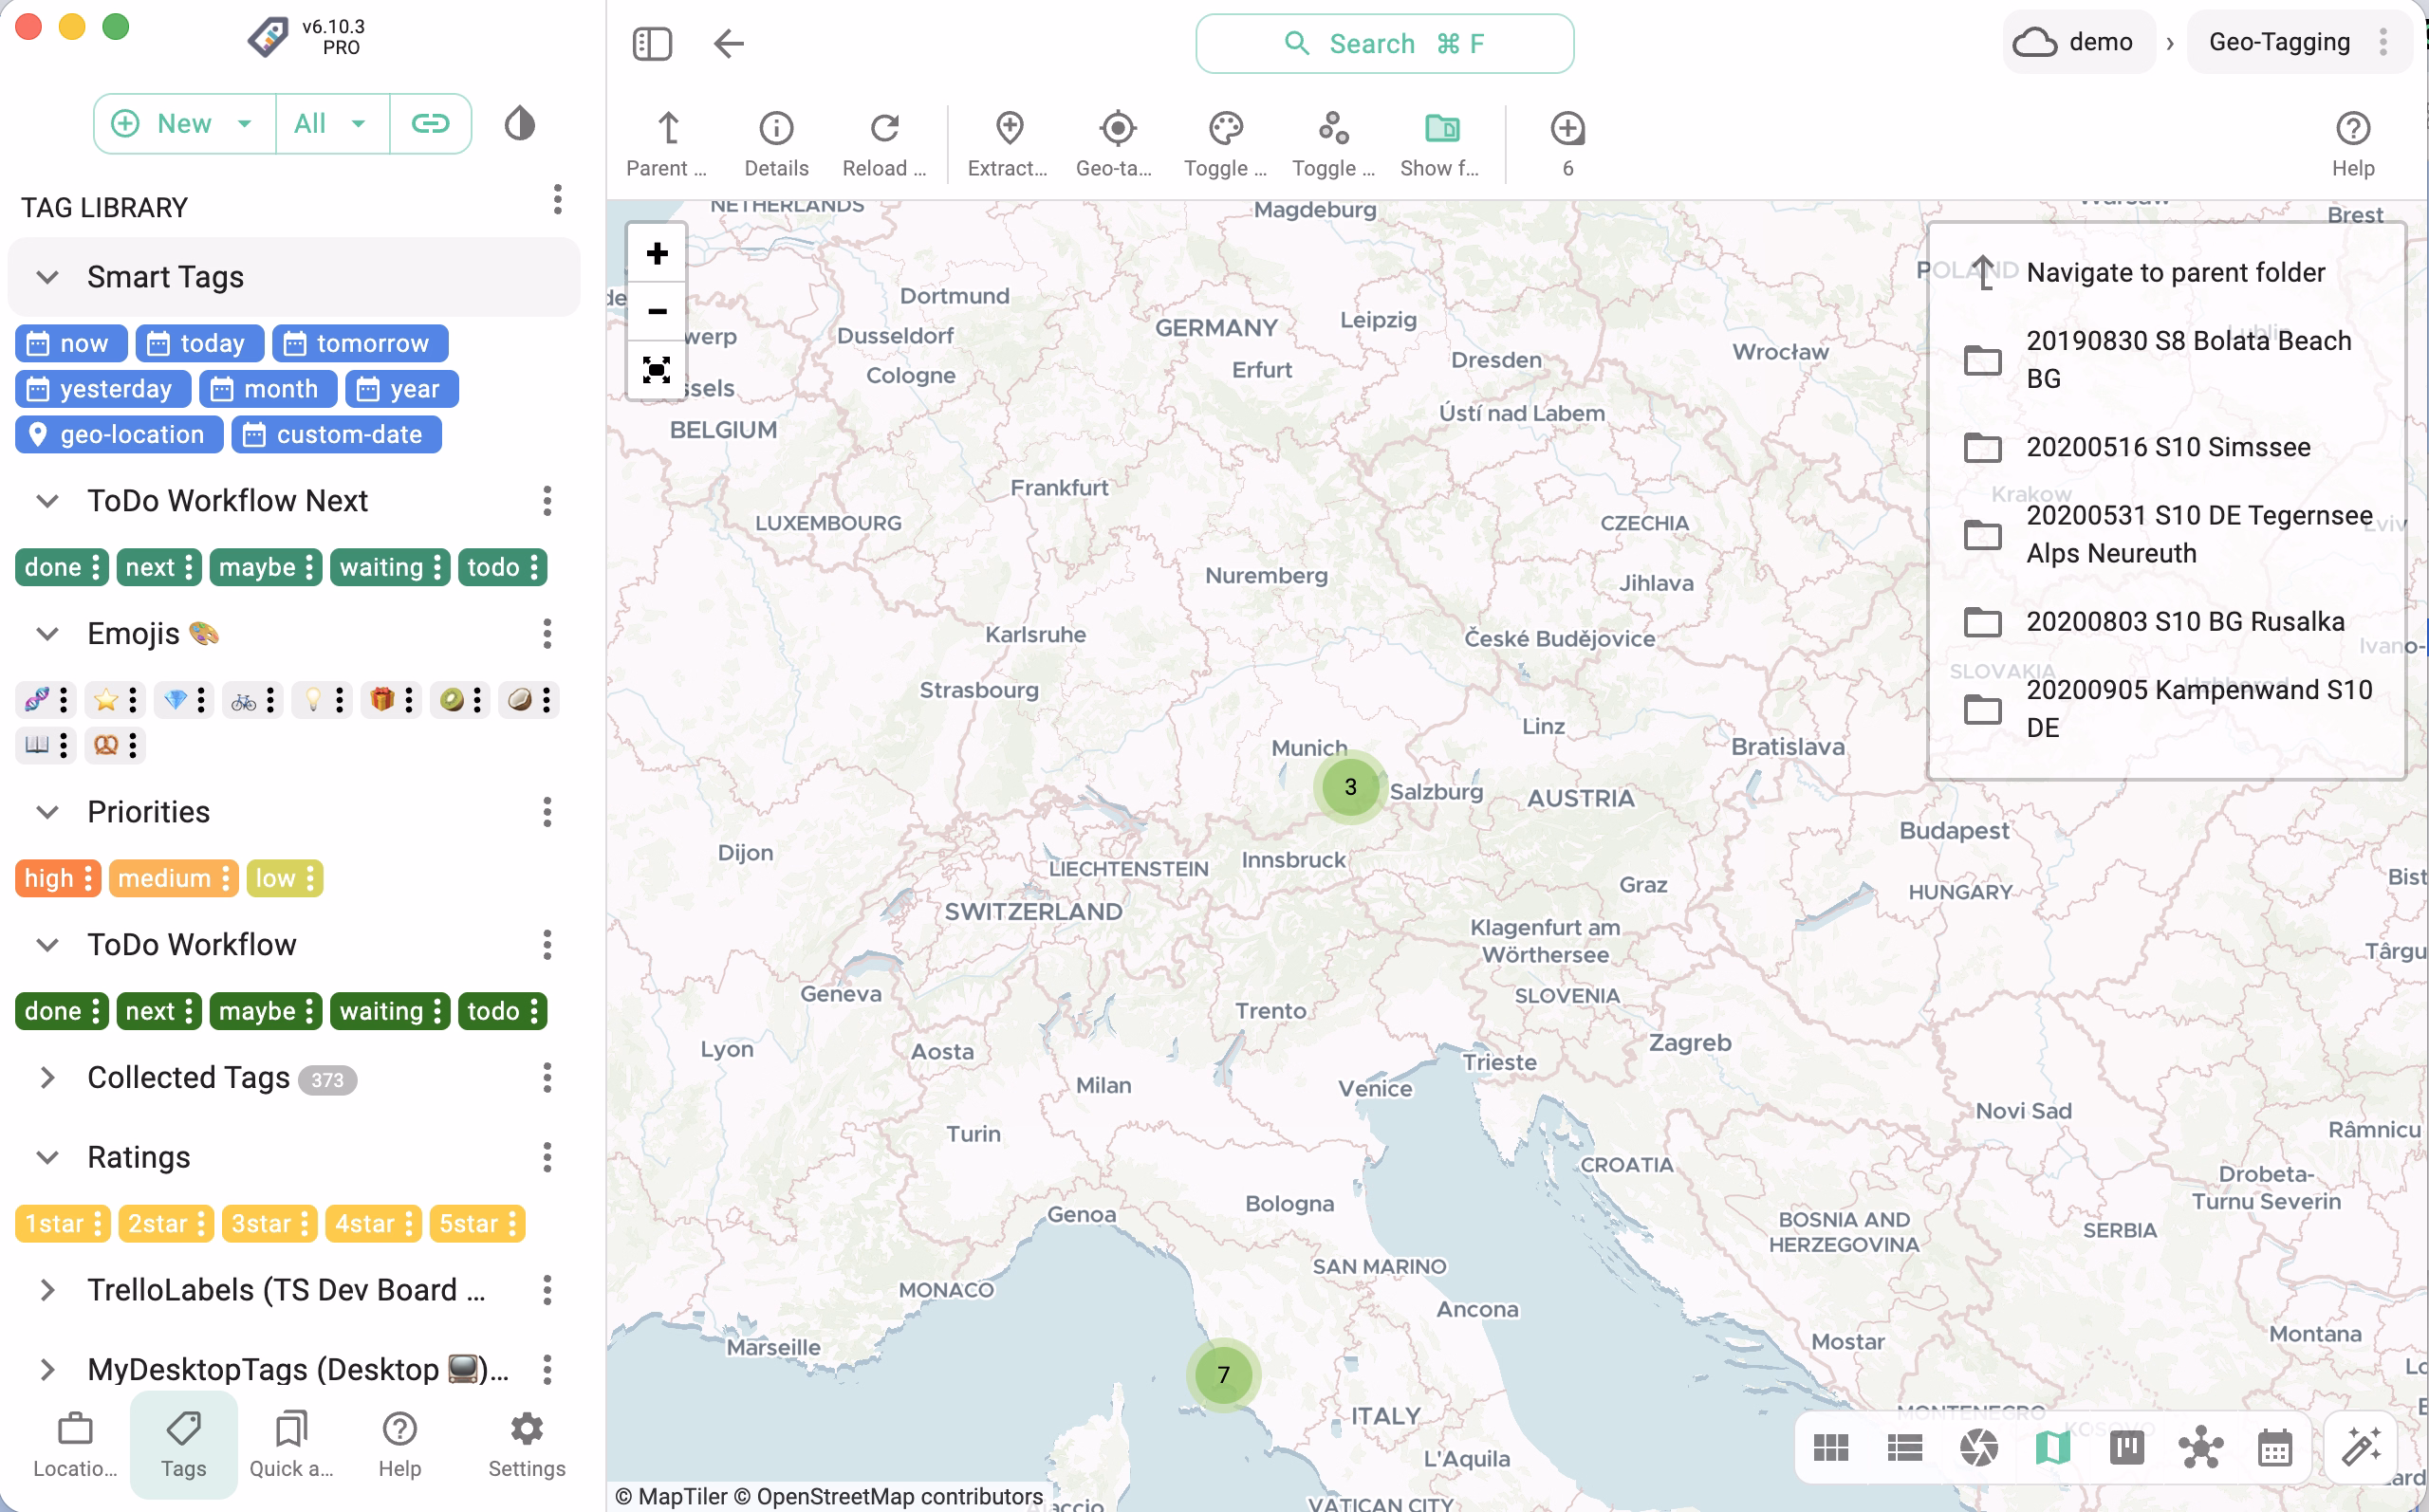Click the Geo-tag toolbar icon
The image size is (2429, 1512).
[1115, 144]
